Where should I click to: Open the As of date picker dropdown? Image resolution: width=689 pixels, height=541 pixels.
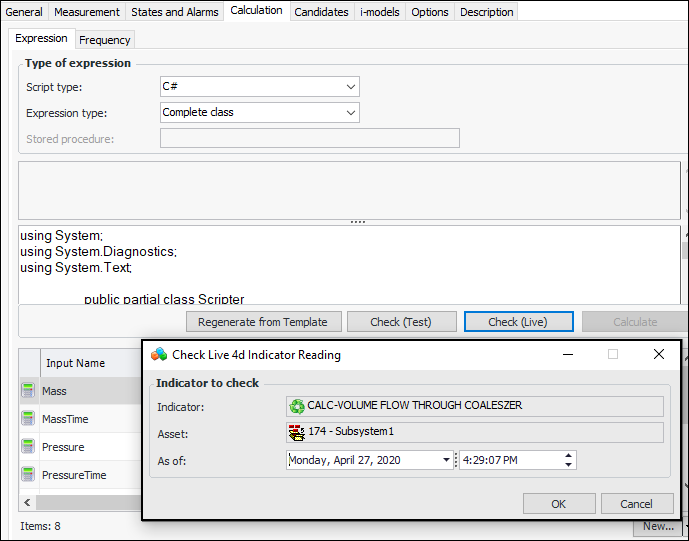coord(445,460)
